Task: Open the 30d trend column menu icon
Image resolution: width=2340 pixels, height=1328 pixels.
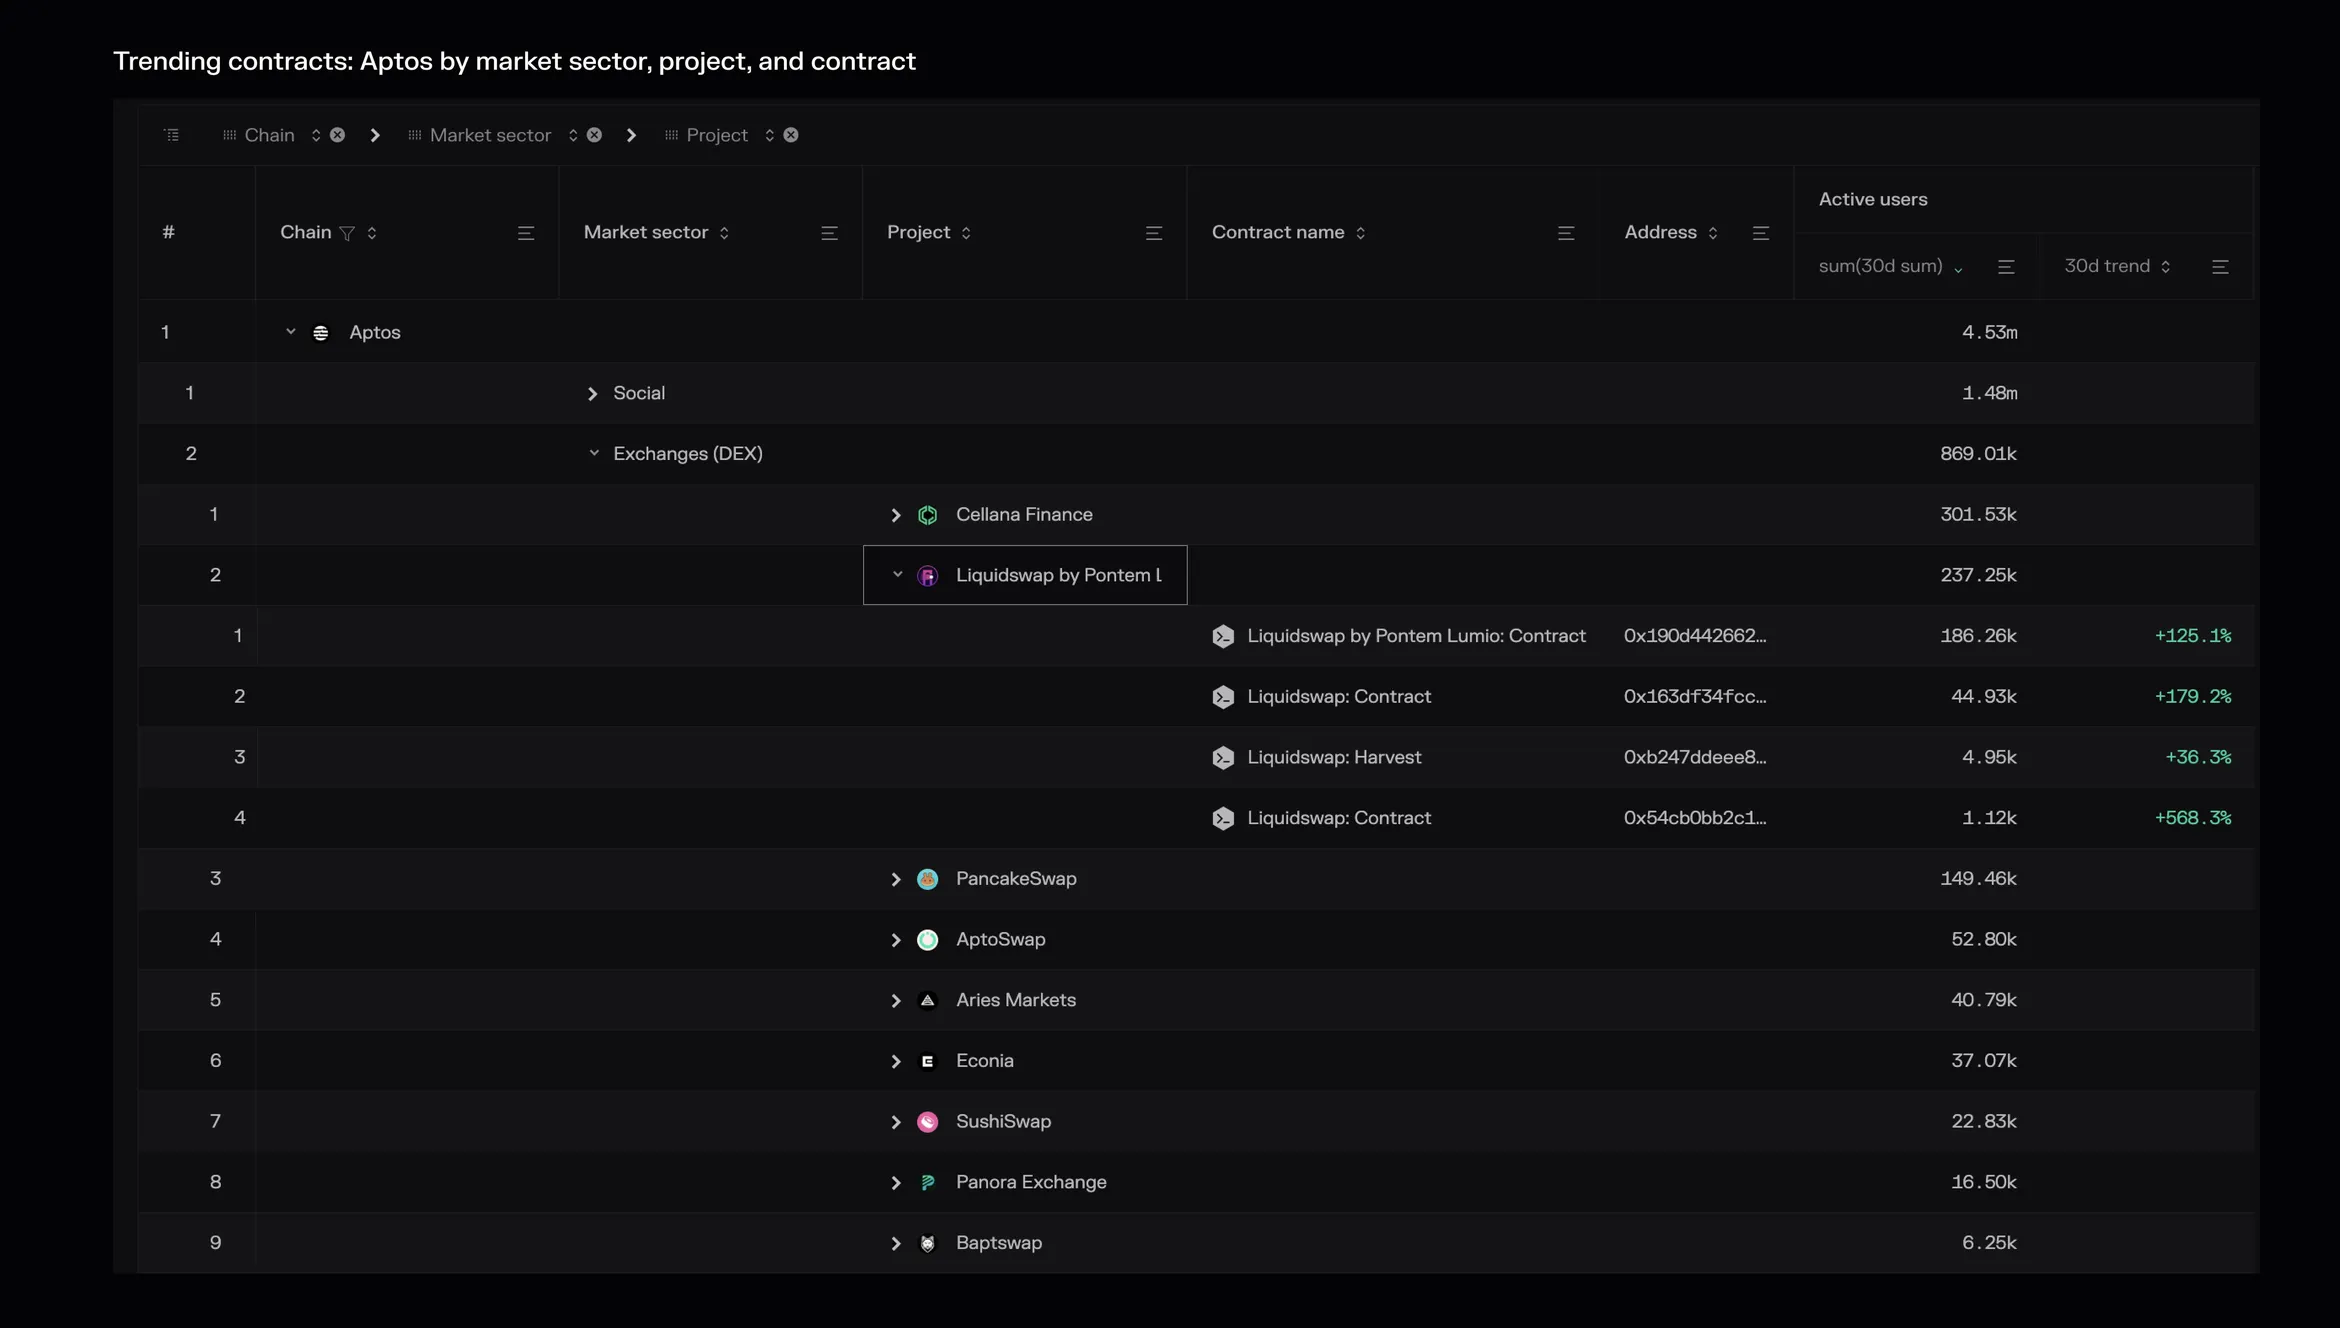Action: point(2220,267)
